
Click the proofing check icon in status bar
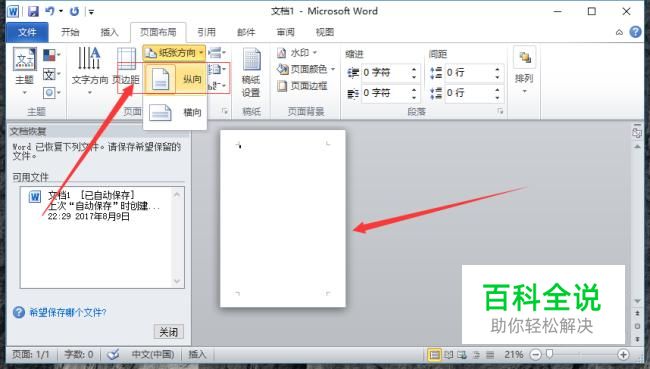(113, 354)
